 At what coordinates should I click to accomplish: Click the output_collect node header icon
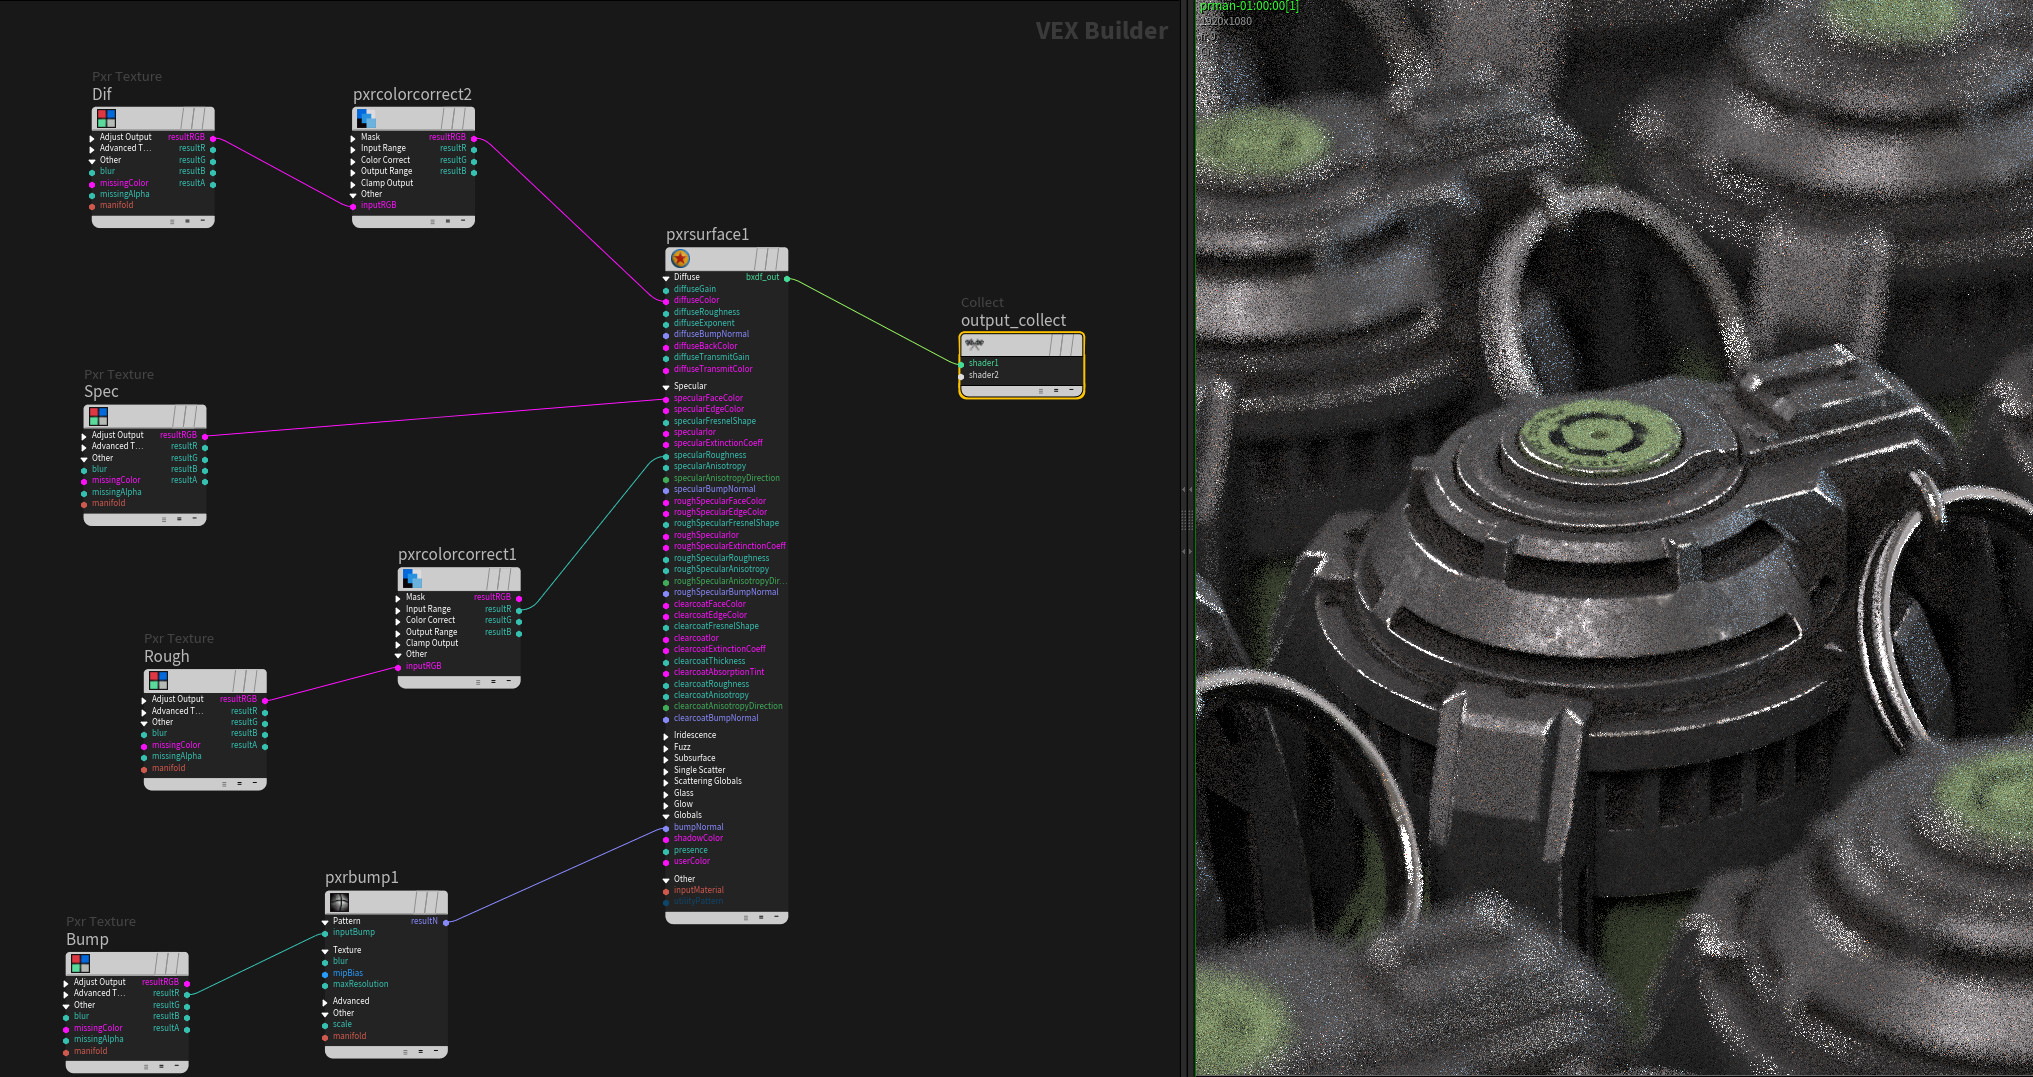[973, 344]
